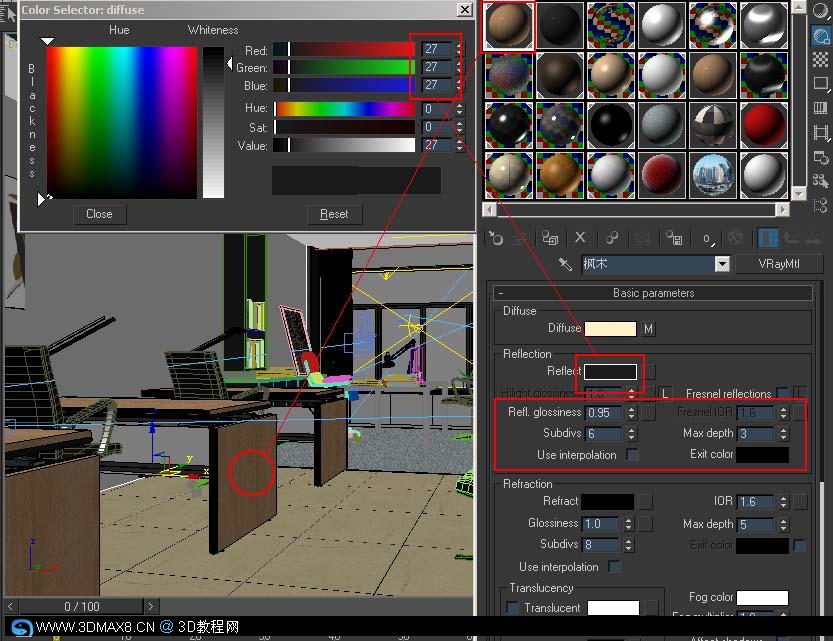Open the Material/Map Navigator icon
This screenshot has height=641, width=833.
[x=821, y=205]
